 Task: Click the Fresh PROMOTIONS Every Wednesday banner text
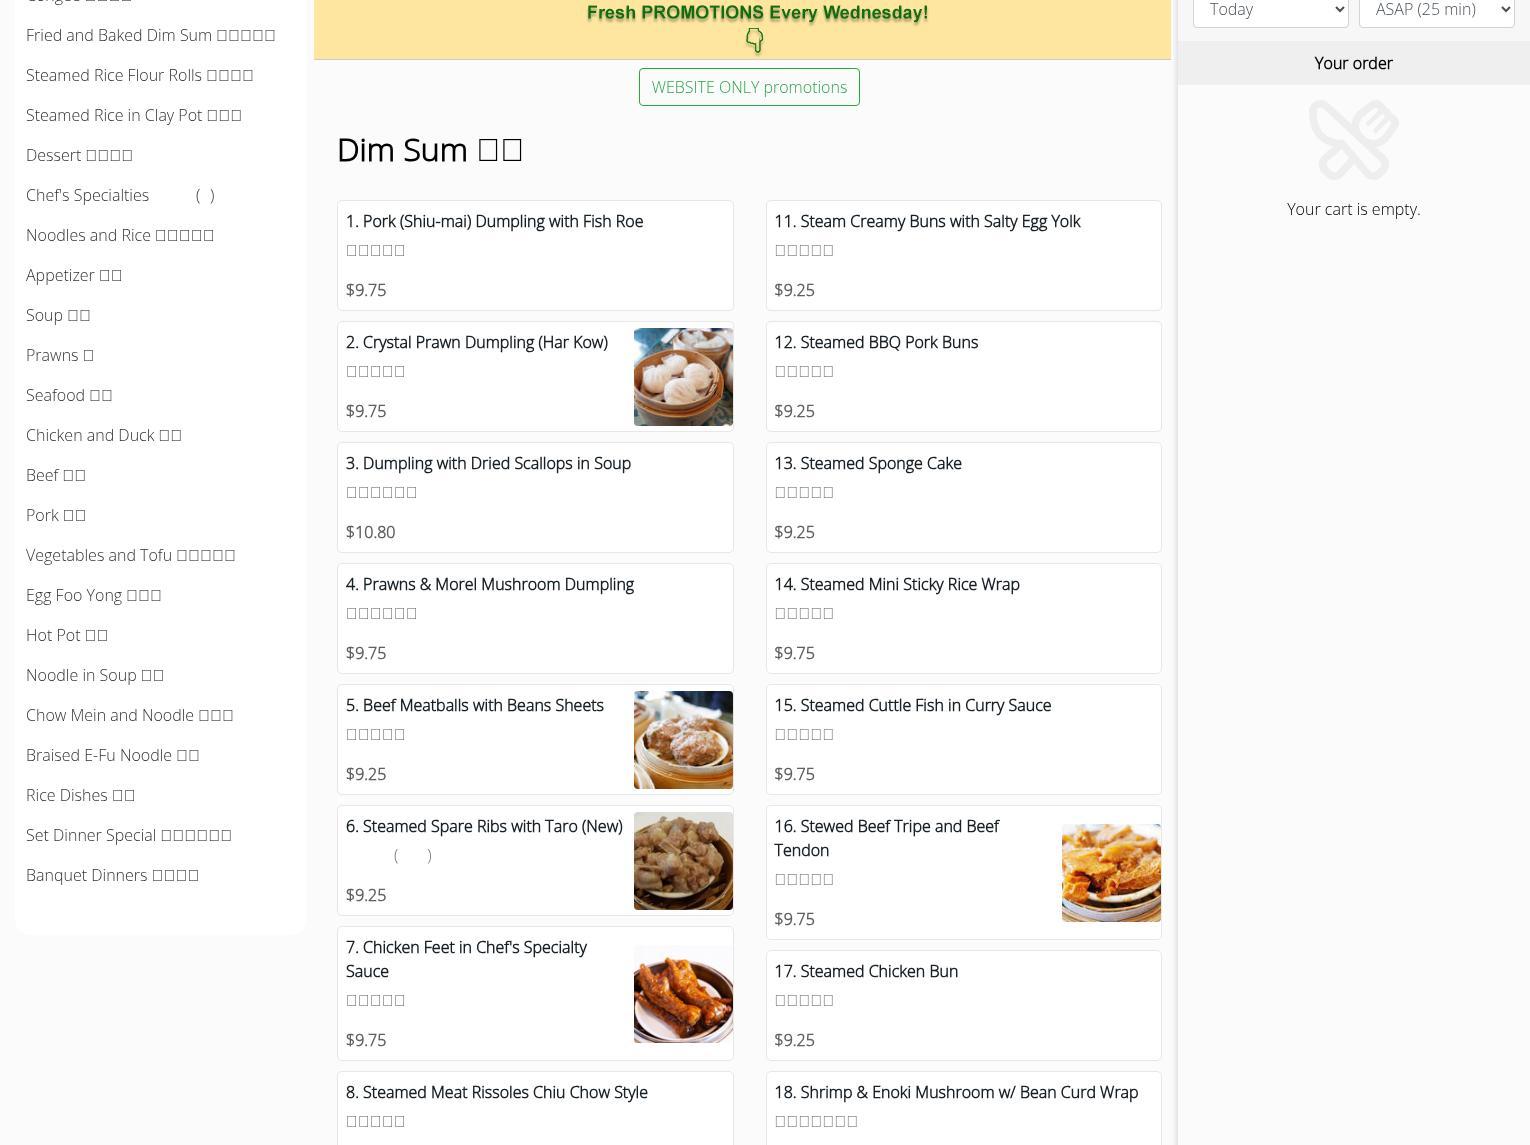pos(757,13)
